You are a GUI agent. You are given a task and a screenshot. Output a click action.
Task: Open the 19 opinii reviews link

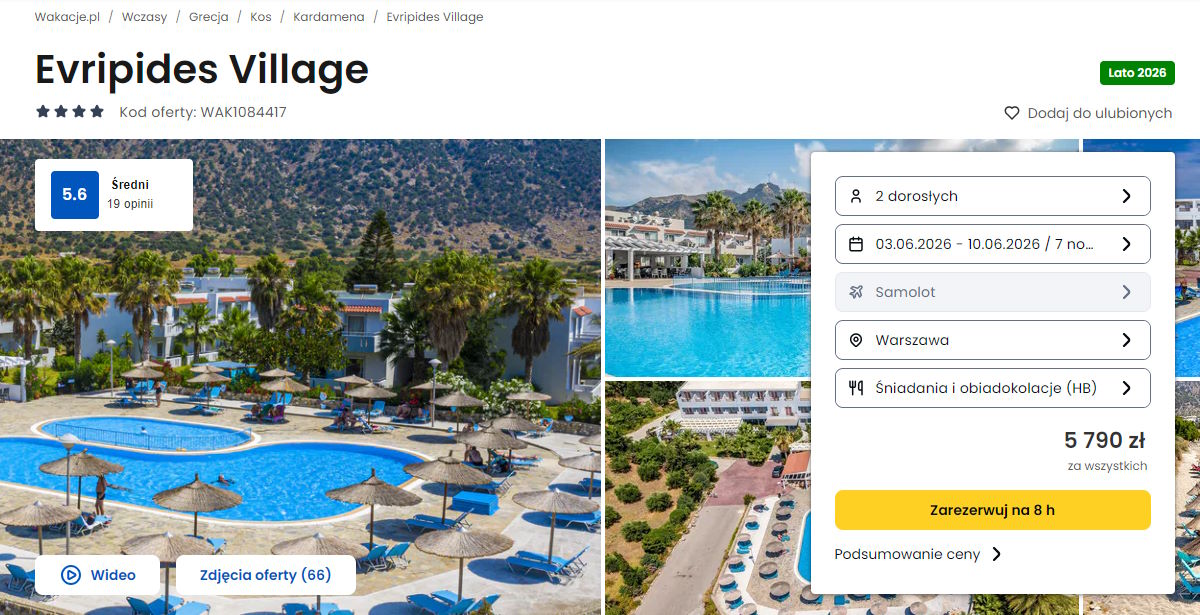coord(130,203)
